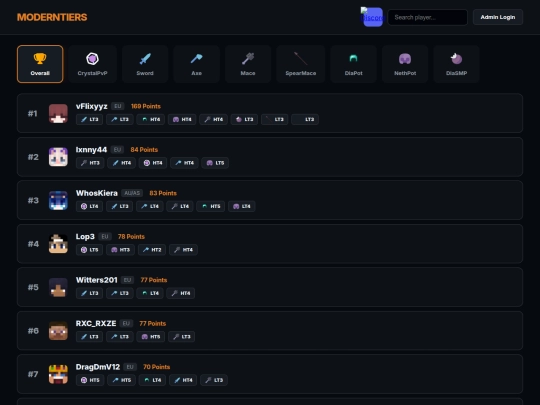Click Lop3's HT3 NethPot tier badge

click(121, 250)
